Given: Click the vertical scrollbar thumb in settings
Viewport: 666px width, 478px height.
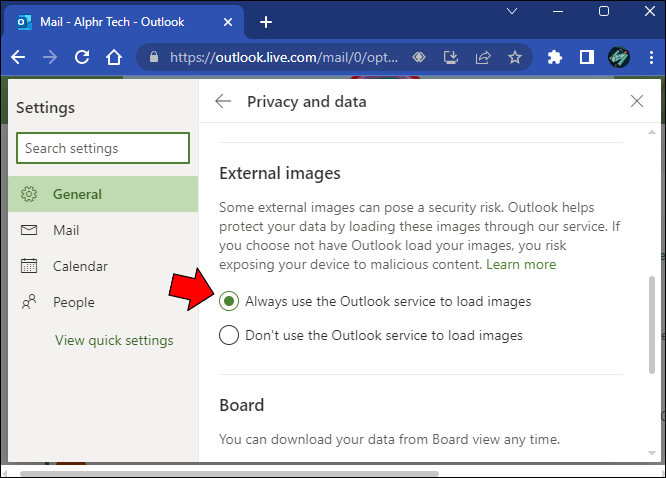Looking at the screenshot, I should coord(652,325).
